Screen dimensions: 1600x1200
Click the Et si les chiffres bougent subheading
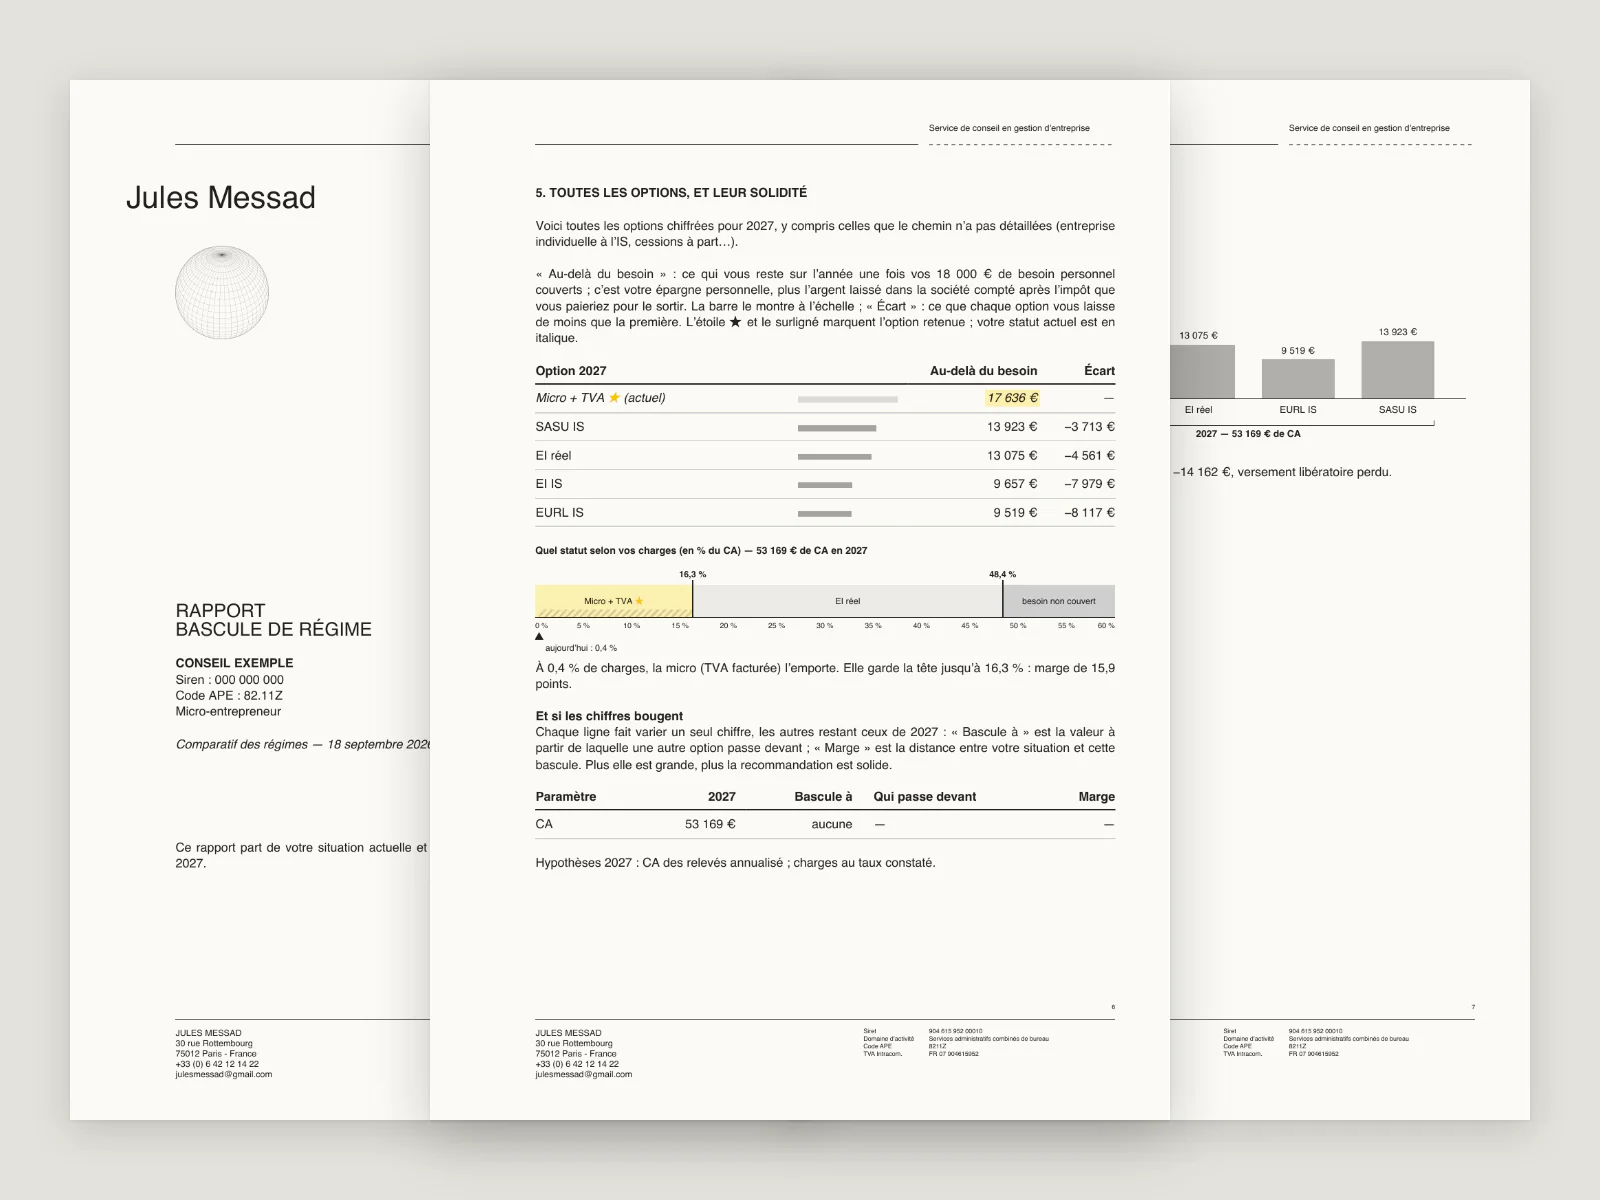pos(609,716)
